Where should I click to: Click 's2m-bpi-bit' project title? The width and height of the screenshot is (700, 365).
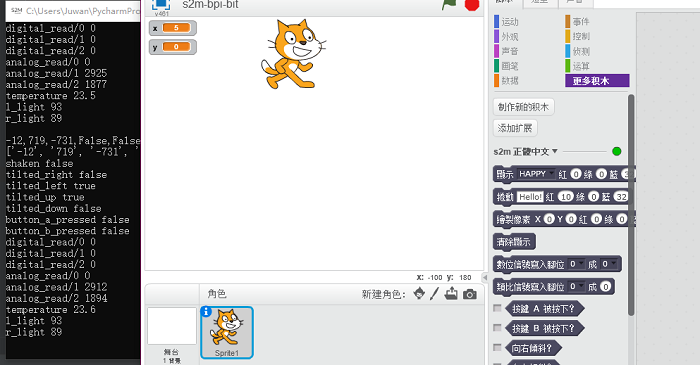pos(210,4)
